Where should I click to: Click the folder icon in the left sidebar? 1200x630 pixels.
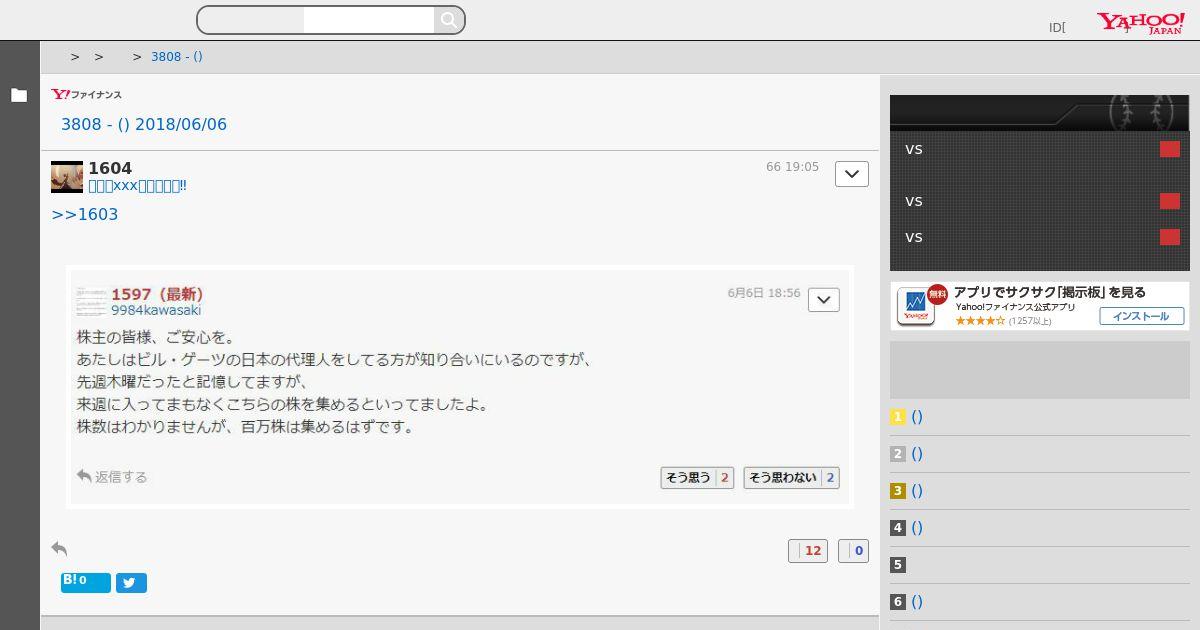pos(19,95)
